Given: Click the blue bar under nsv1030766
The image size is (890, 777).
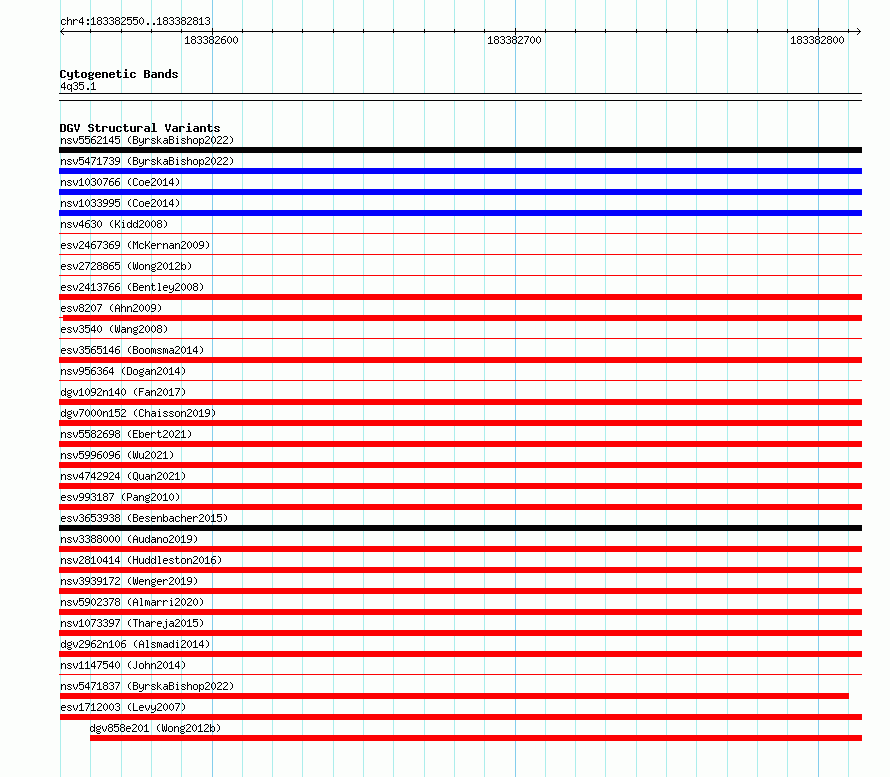Looking at the screenshot, I should pyautogui.click(x=460, y=192).
